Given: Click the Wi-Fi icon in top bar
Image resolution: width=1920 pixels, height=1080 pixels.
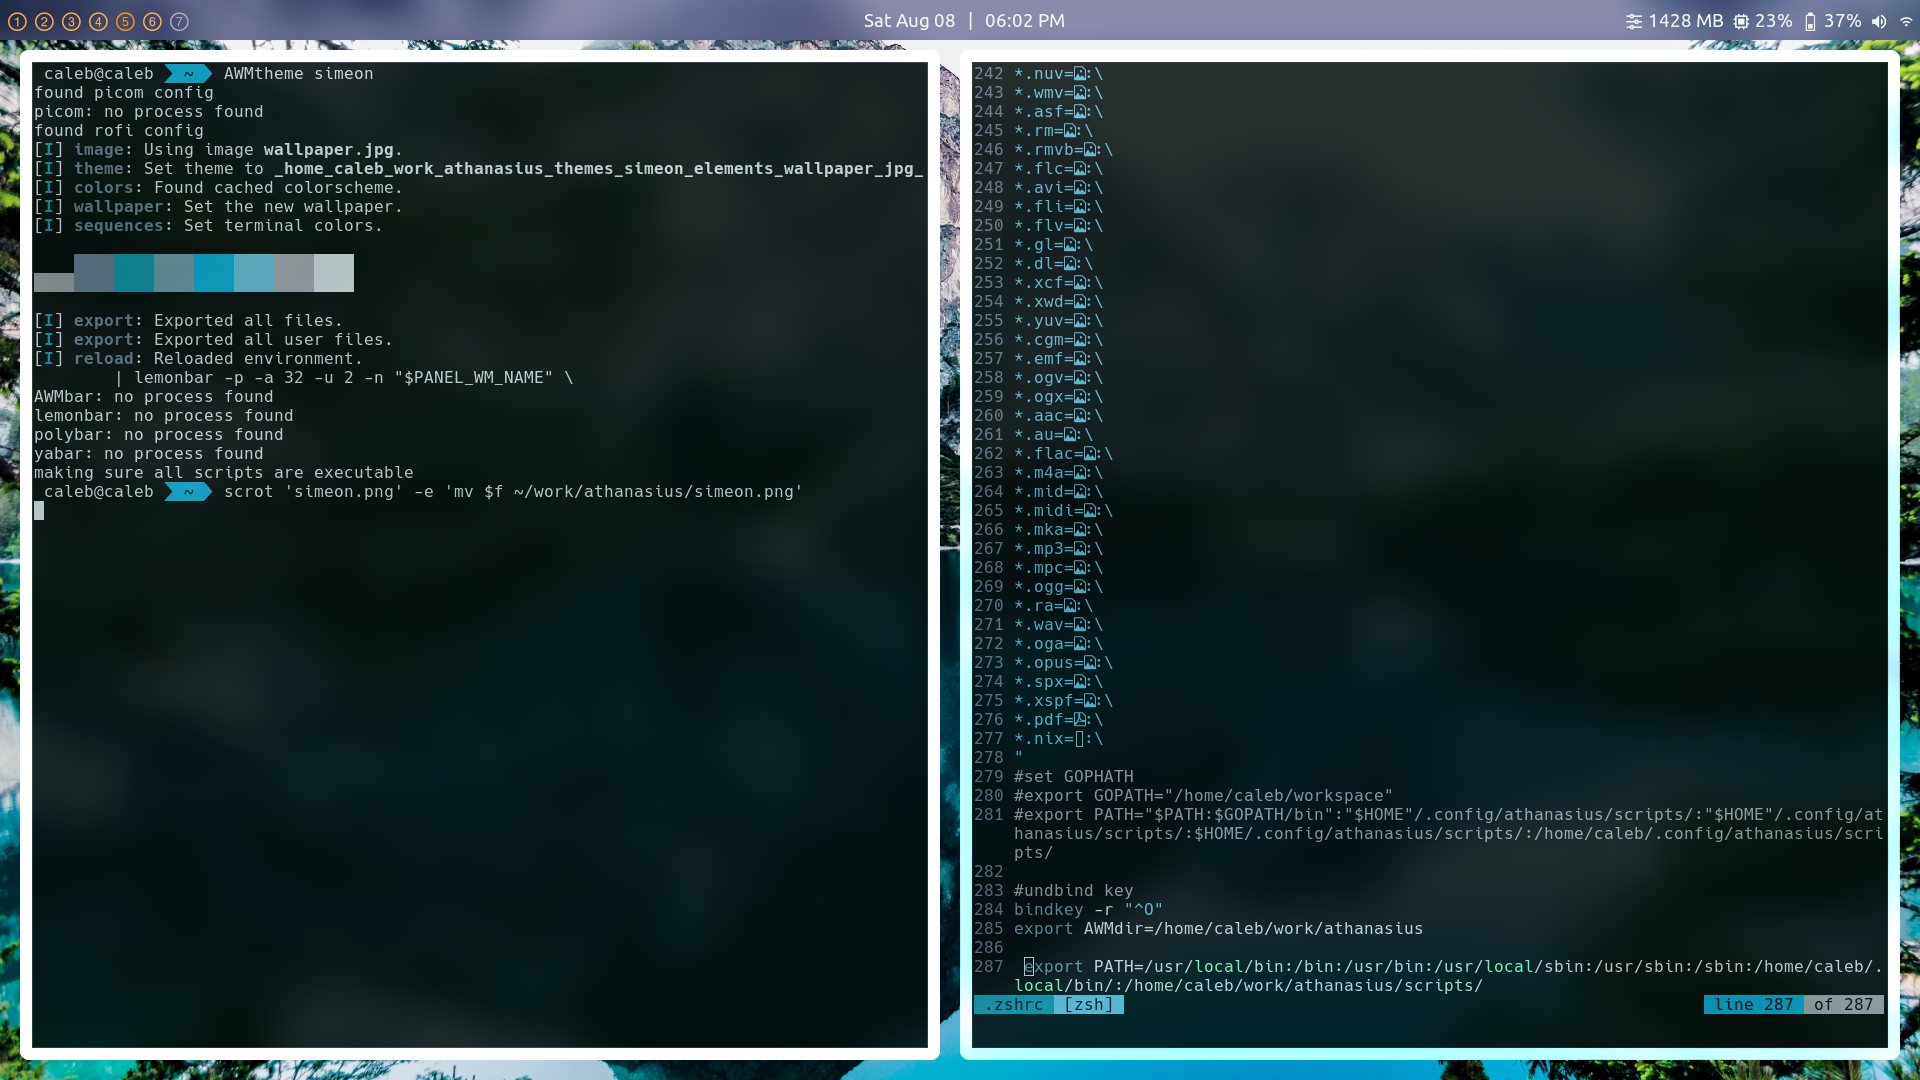Looking at the screenshot, I should point(1906,21).
